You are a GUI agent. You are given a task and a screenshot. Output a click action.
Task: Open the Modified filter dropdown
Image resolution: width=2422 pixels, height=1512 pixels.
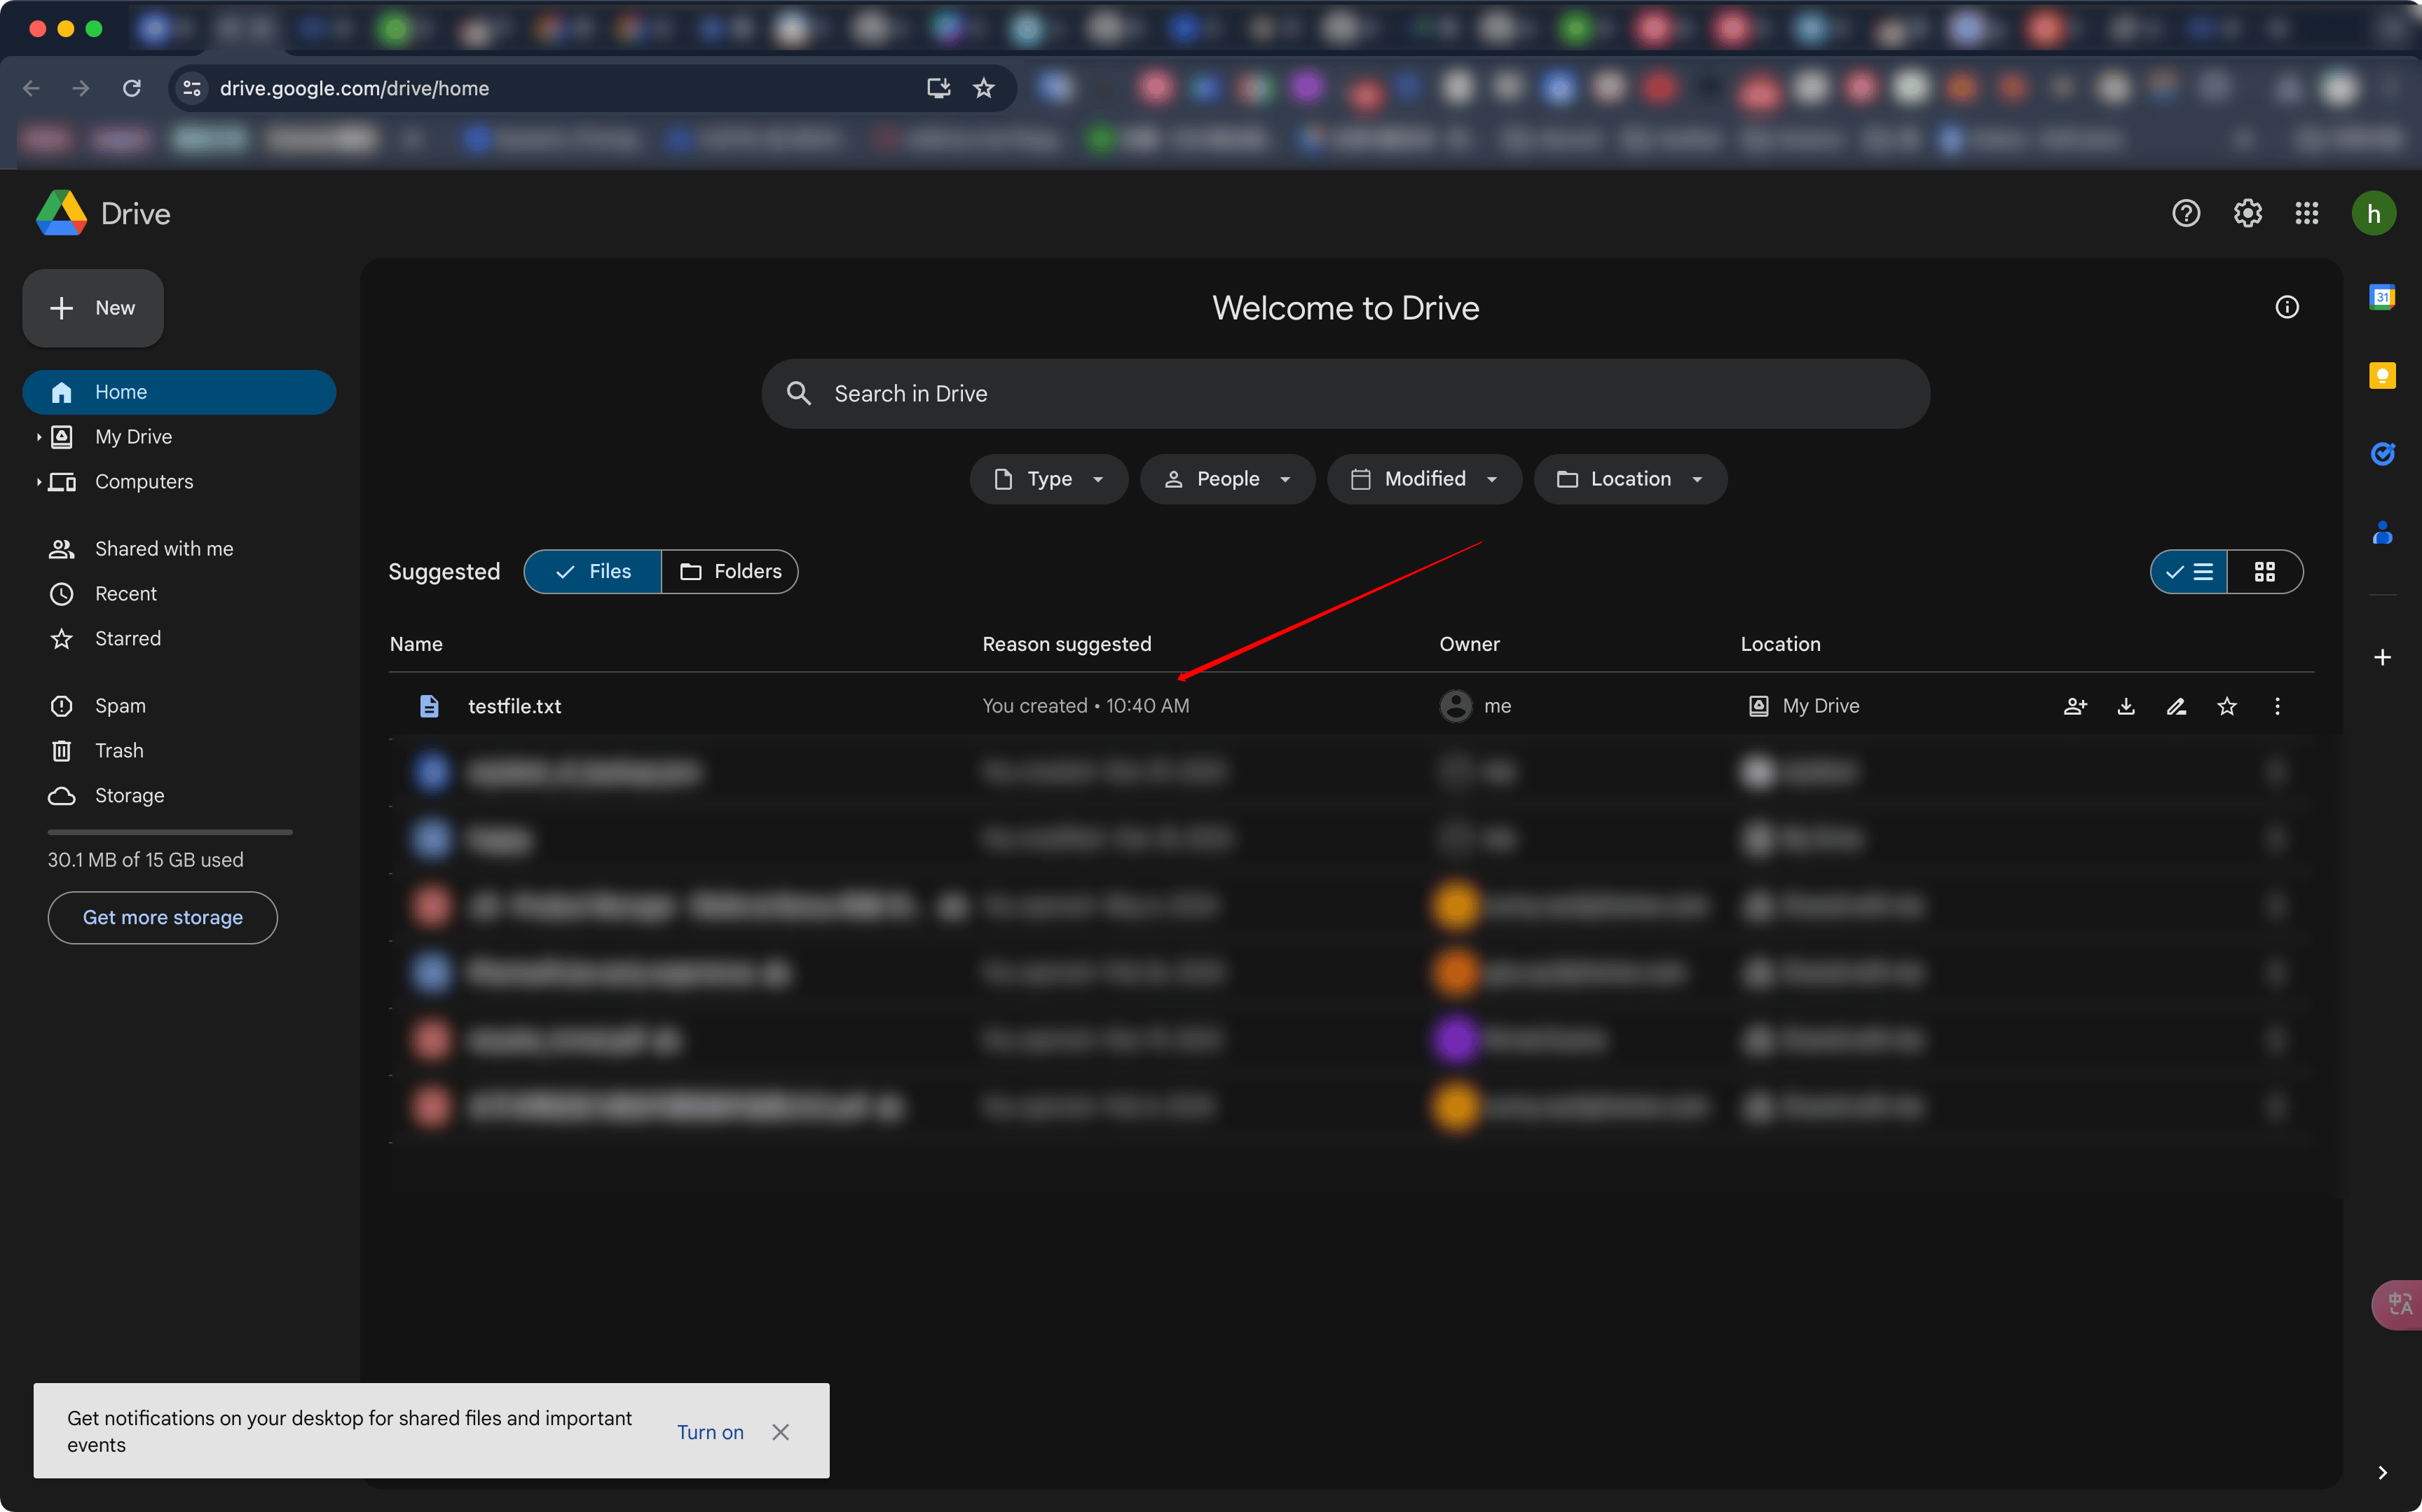tap(1424, 479)
